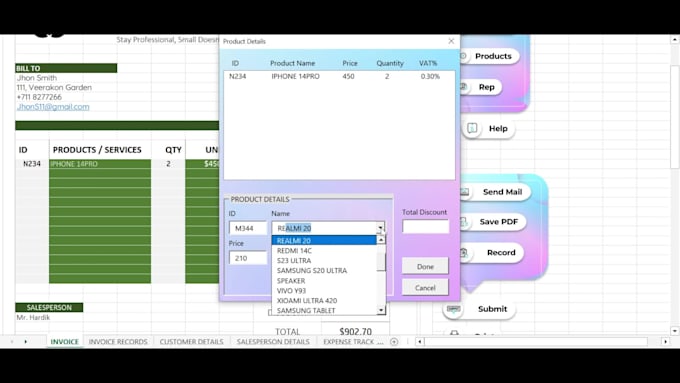Choose SAMSUNG S20 ULTRA from list
Viewport: 680px width, 383px height.
324,270
